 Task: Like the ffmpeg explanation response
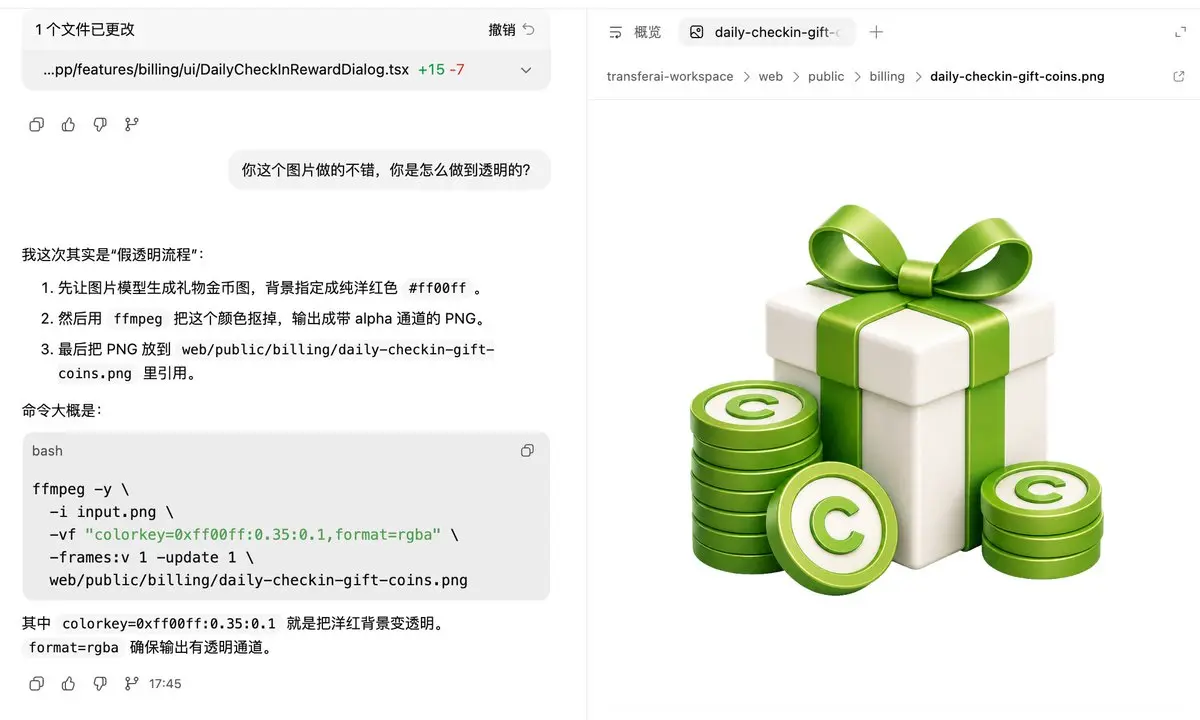(68, 684)
